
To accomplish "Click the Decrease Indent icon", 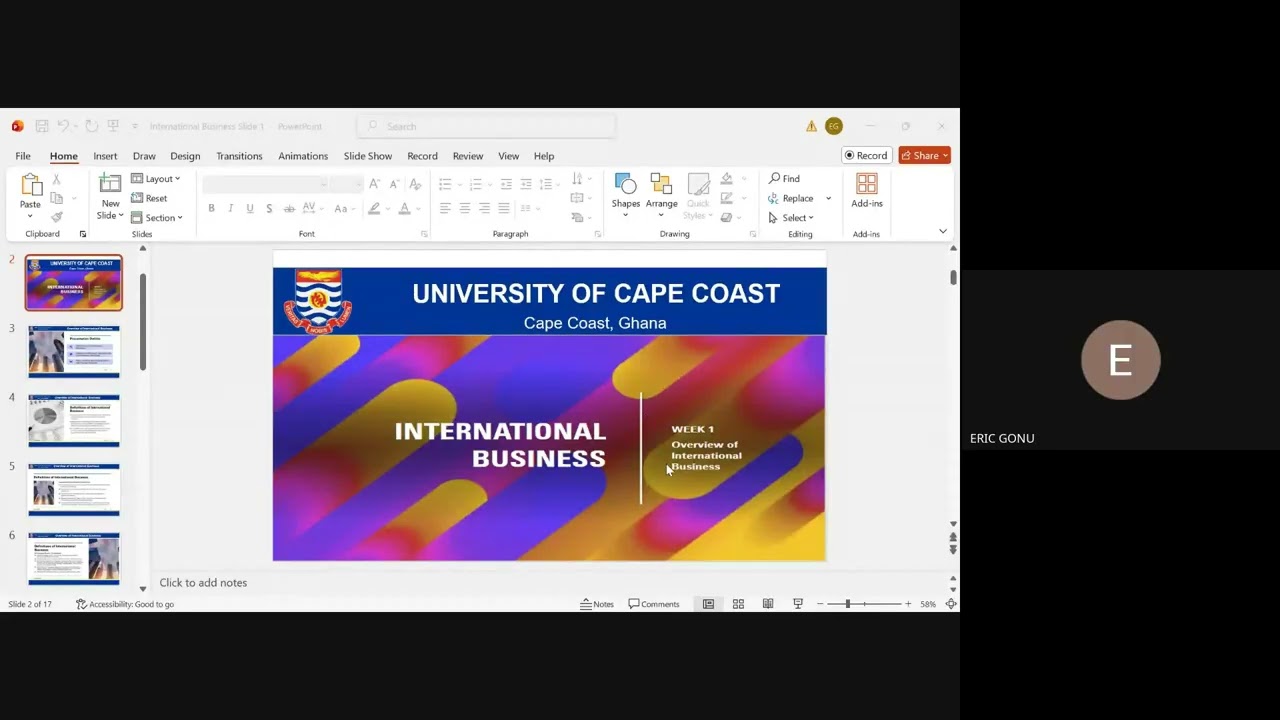I will tap(506, 184).
